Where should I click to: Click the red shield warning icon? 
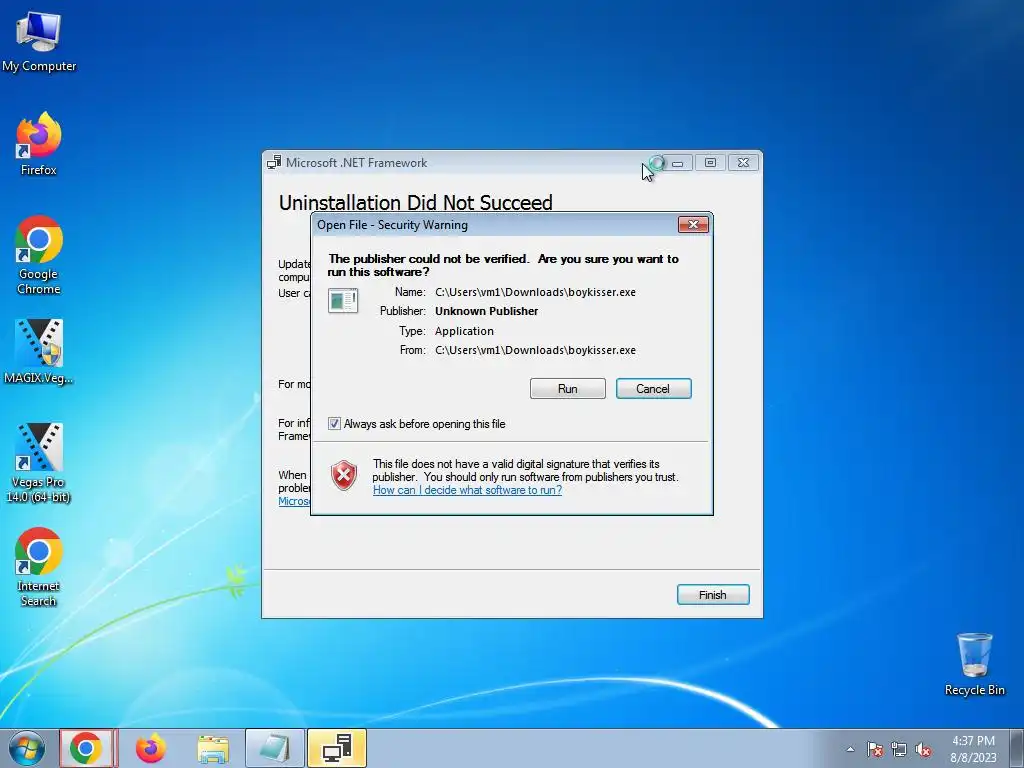pyautogui.click(x=344, y=475)
